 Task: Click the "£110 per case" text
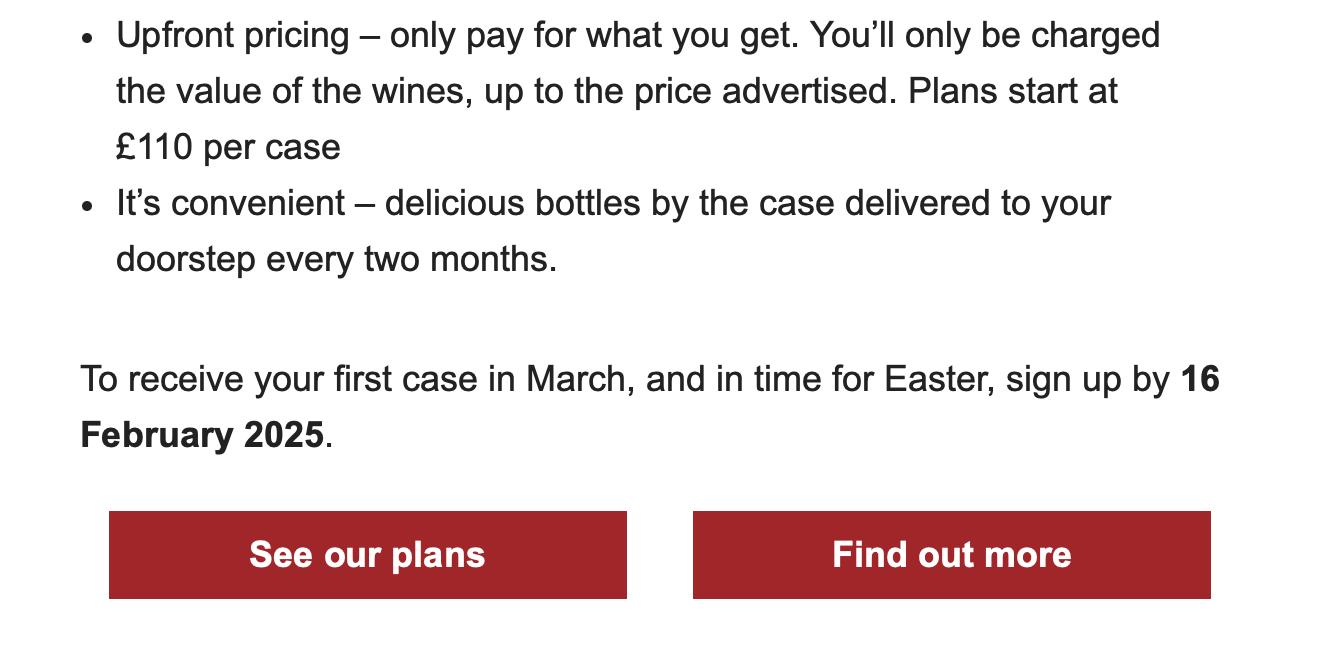point(228,147)
